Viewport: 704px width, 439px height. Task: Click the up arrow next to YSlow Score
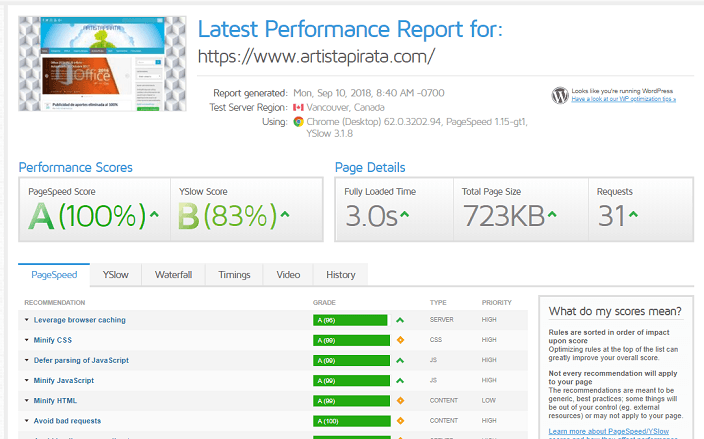tap(285, 215)
